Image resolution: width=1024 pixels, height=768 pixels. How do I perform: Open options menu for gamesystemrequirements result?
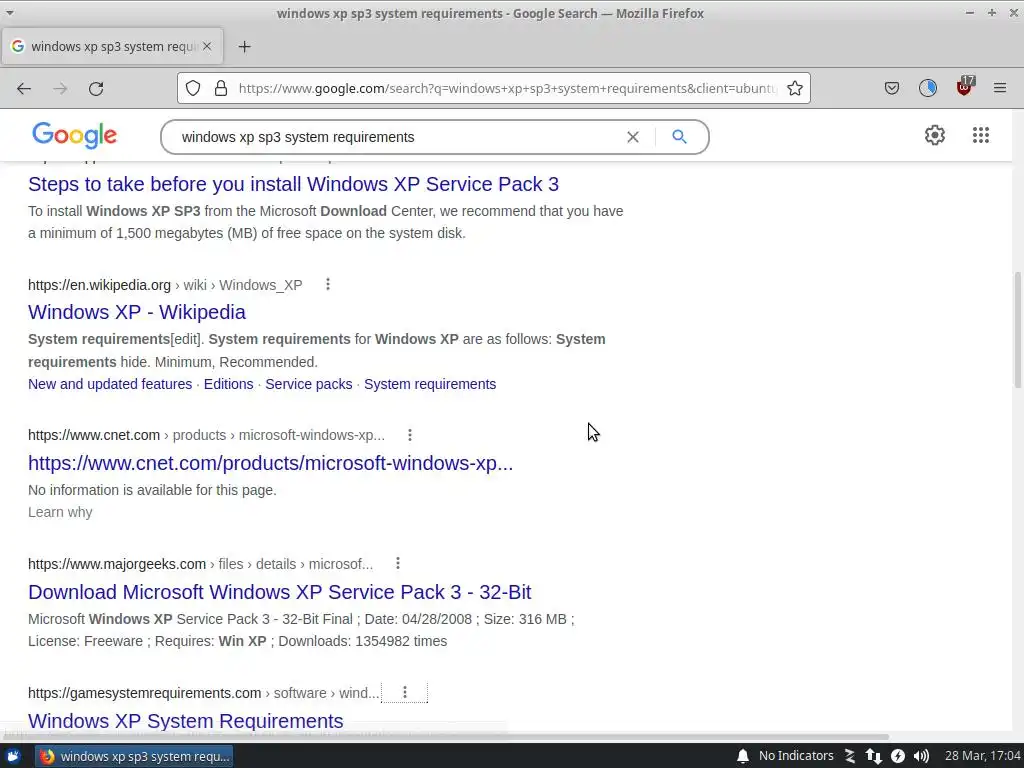(x=405, y=692)
